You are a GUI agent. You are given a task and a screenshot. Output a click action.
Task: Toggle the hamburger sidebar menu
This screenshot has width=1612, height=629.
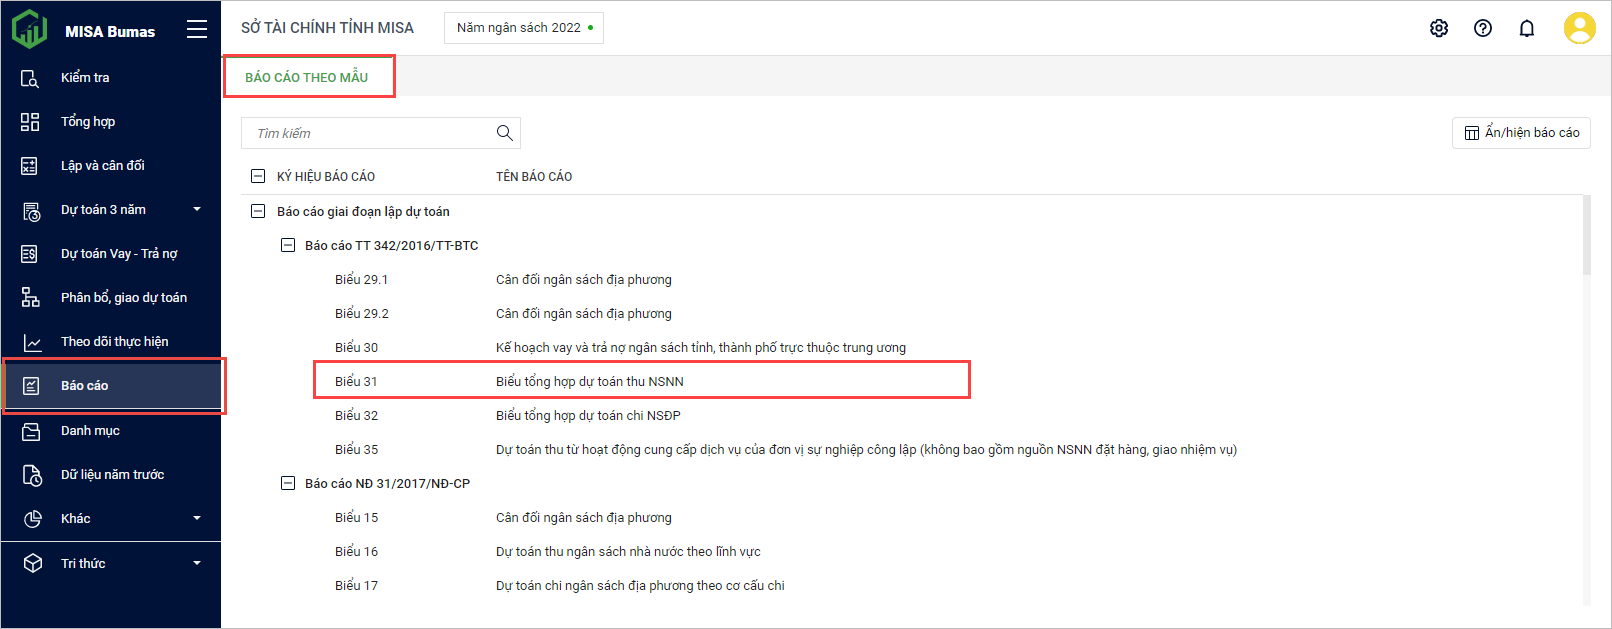(197, 30)
